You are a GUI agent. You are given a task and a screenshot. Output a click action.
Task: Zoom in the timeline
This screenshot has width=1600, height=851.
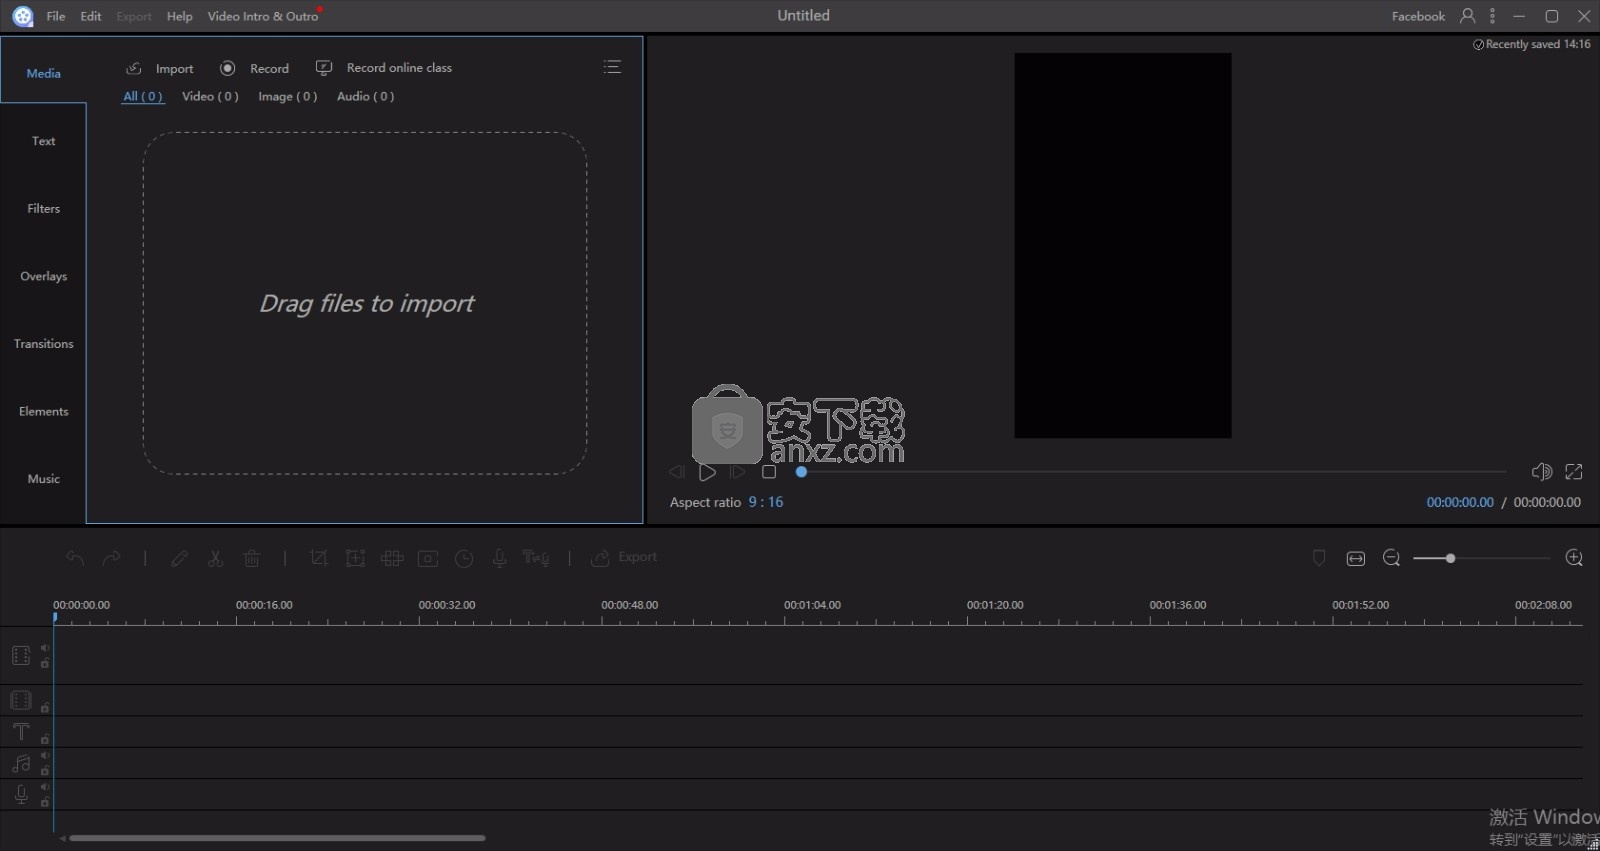(x=1574, y=558)
